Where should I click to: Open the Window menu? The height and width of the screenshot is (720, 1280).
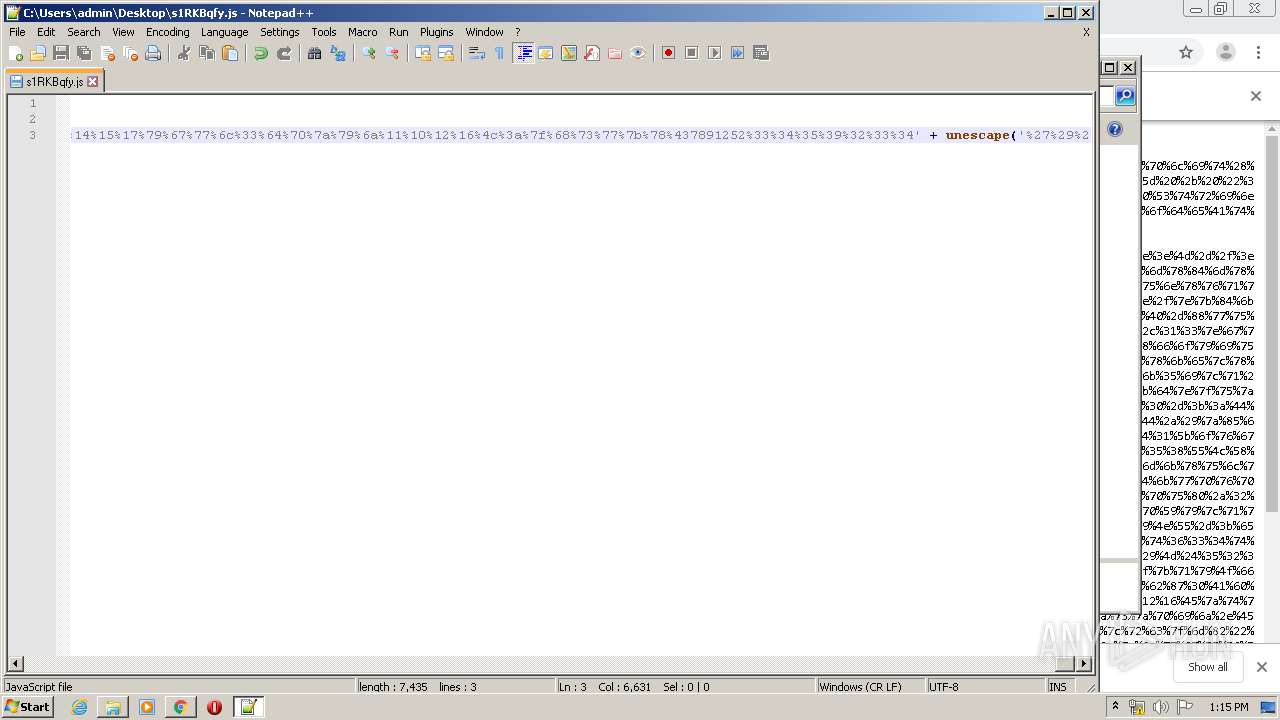click(484, 32)
